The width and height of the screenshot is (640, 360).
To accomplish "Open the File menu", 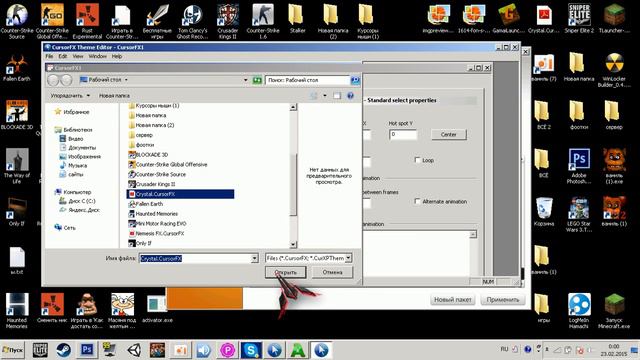I will pos(49,56).
